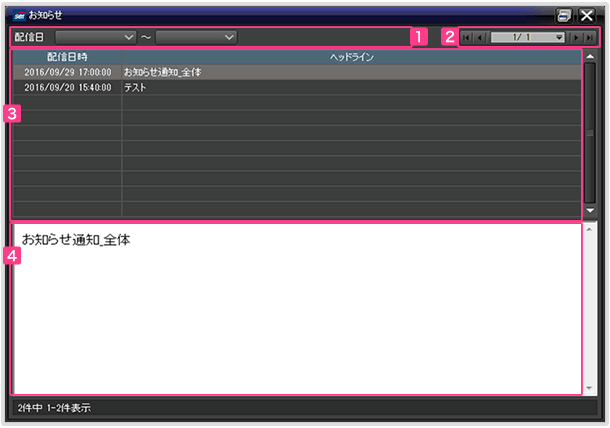Viewport: 610px width, 428px height.
Task: Click the 2016/09/20 15:40:00 date cell
Action: (67, 87)
